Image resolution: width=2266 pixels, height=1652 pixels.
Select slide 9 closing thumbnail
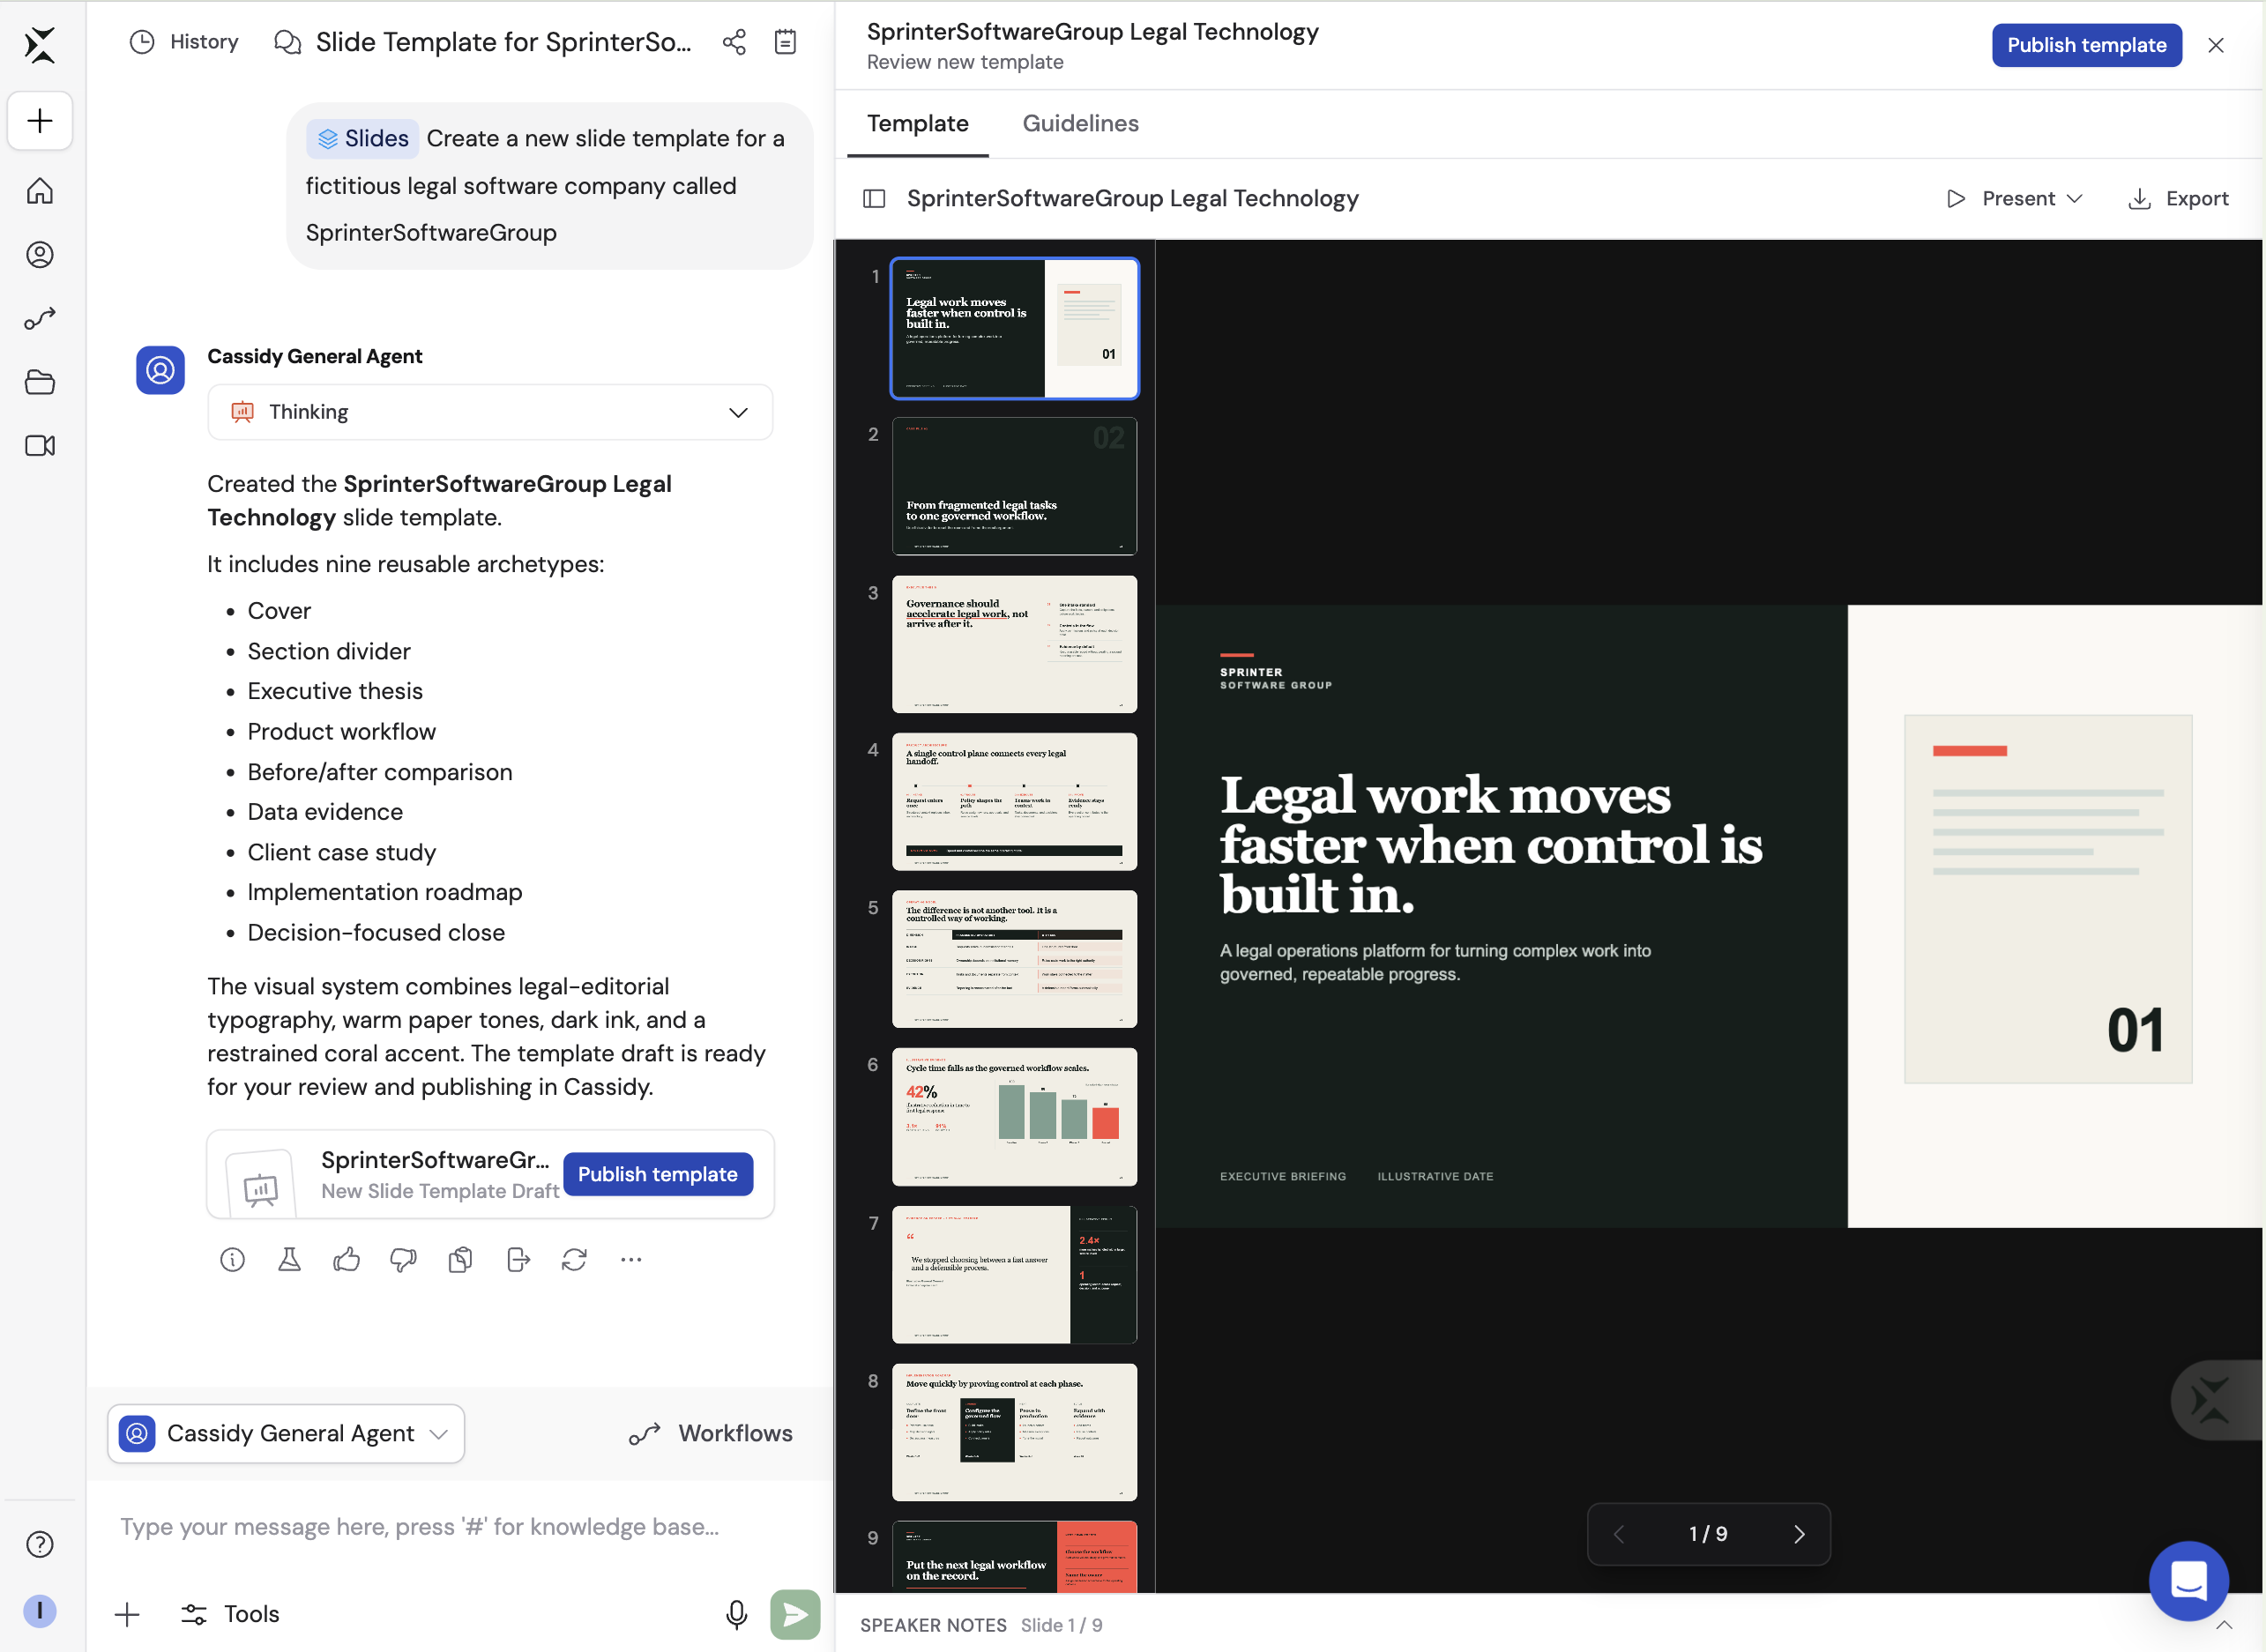(x=1014, y=1557)
